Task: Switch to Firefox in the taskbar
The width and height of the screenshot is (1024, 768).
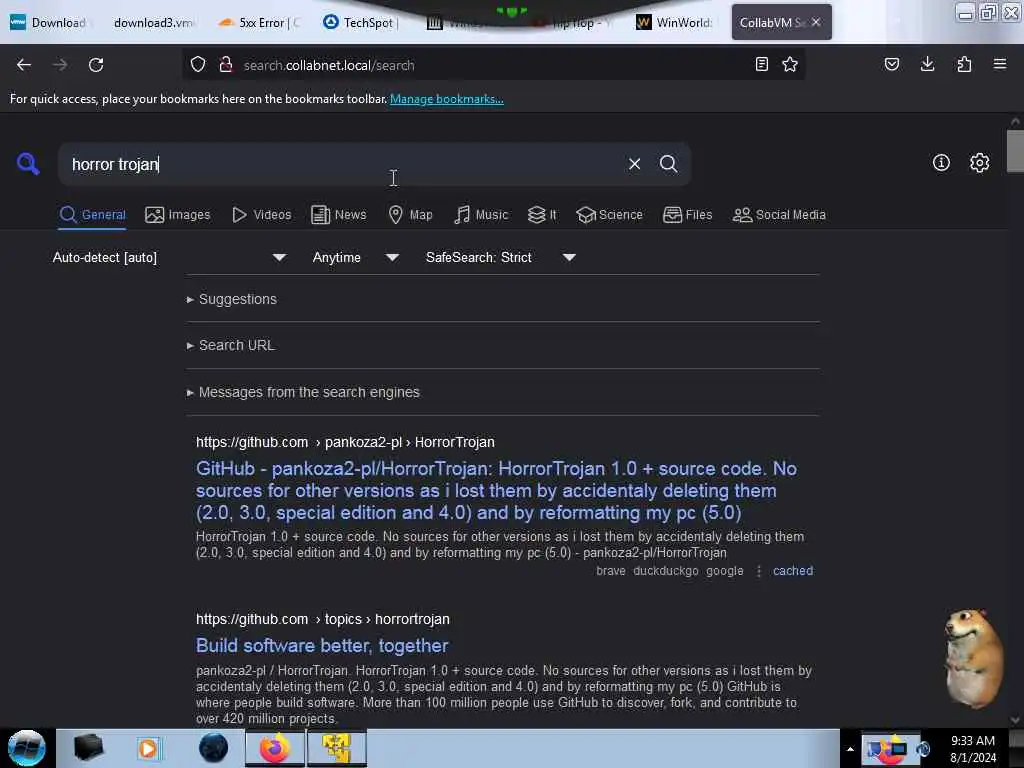Action: [275, 748]
